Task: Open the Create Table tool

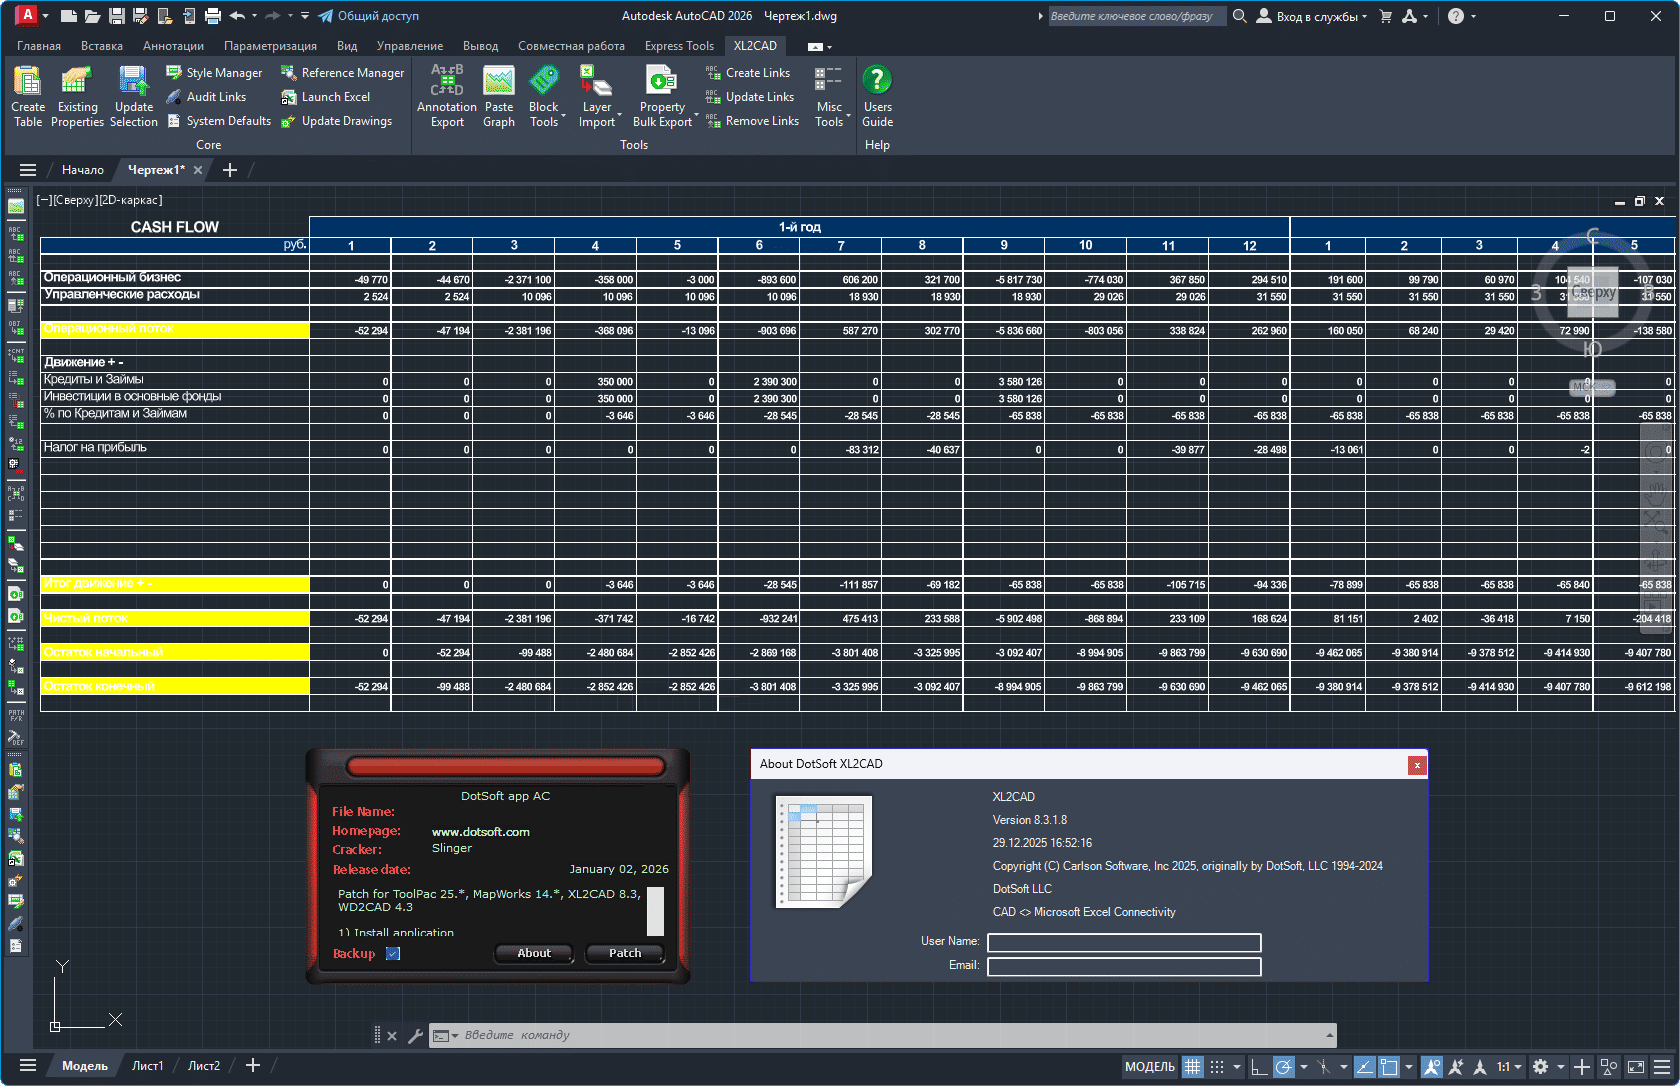Action: click(27, 95)
